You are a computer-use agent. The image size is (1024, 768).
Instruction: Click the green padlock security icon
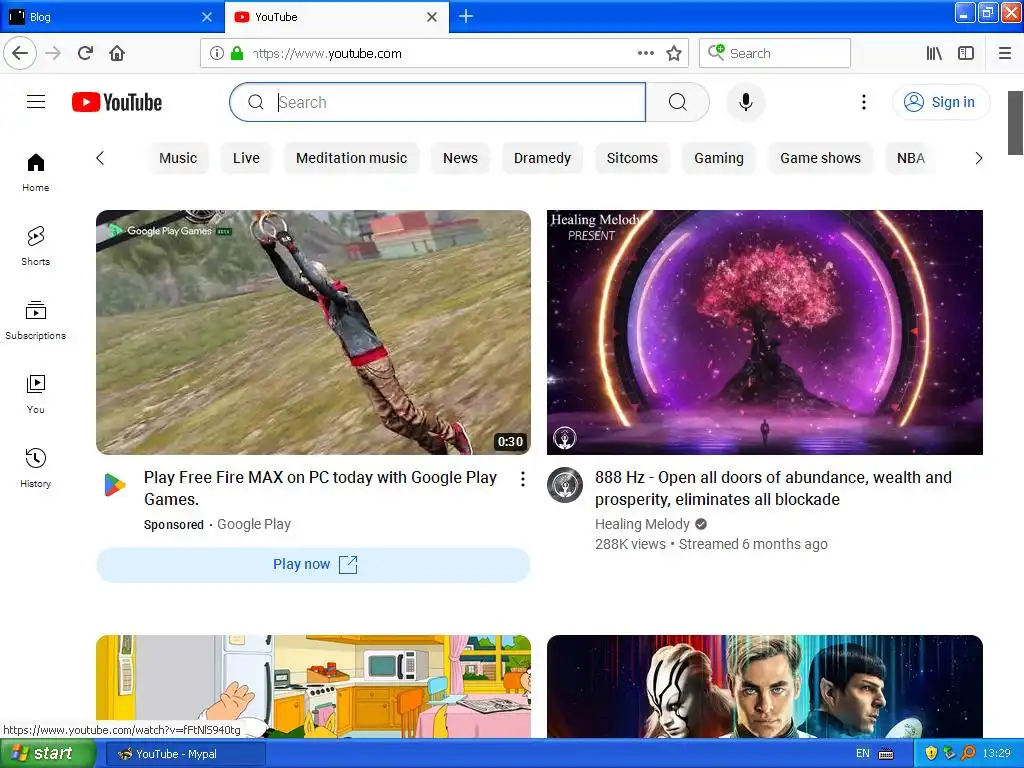click(x=237, y=53)
